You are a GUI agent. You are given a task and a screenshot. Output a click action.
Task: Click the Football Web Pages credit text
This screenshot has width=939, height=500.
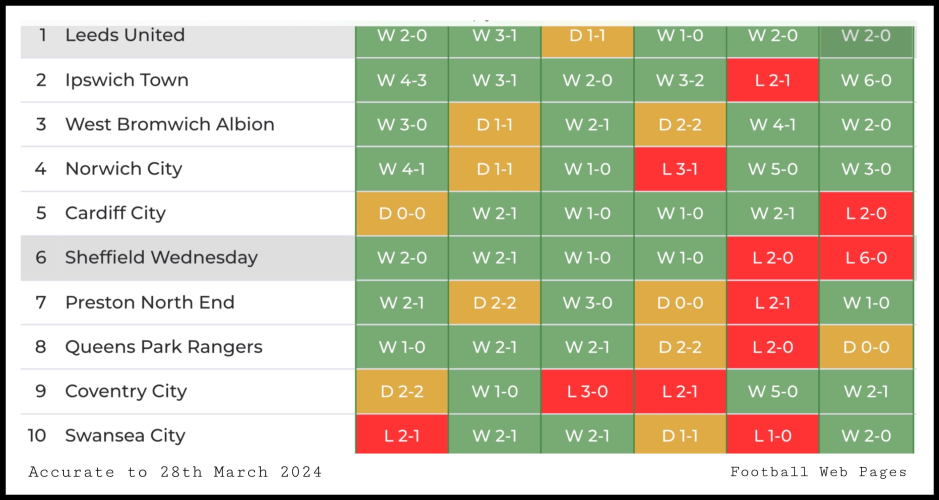tap(818, 472)
